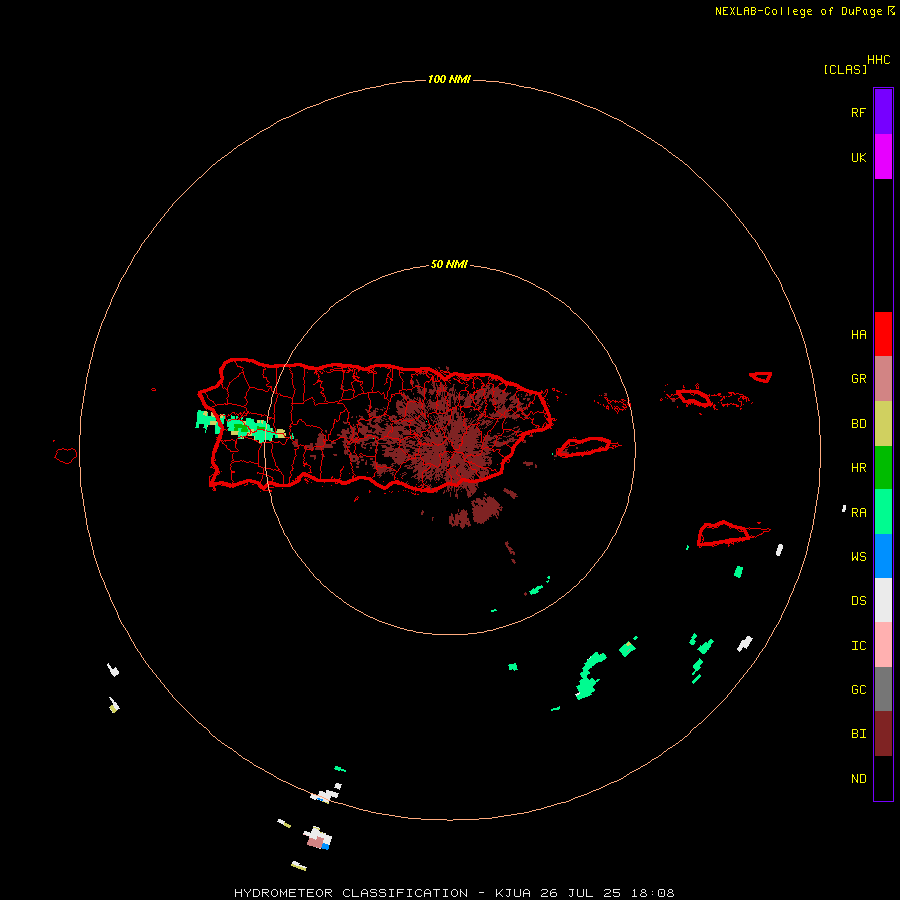This screenshot has width=900, height=900.
Task: Select the GC gray legend swatch
Action: [x=883, y=689]
